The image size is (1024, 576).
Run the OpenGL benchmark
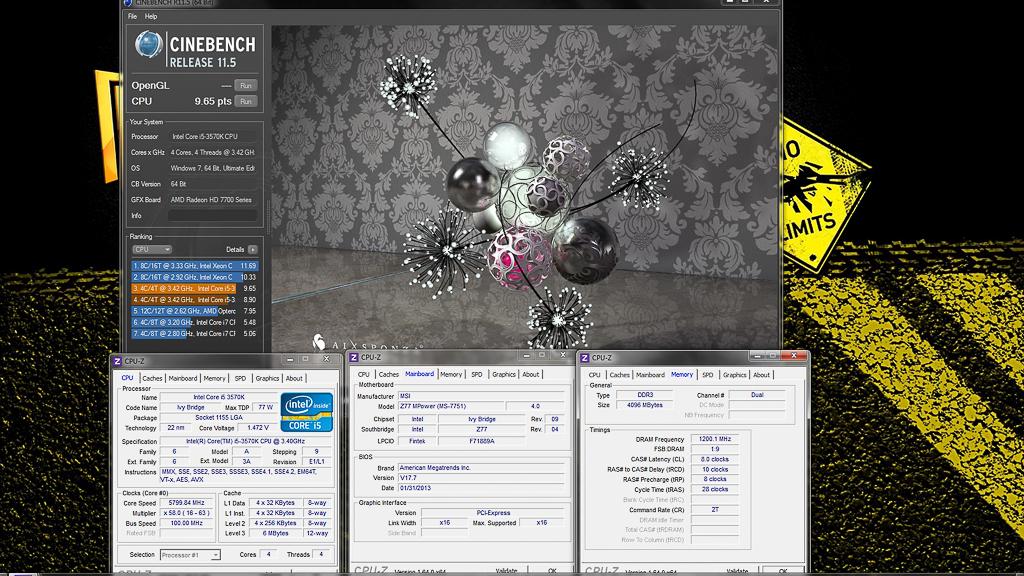pos(246,86)
